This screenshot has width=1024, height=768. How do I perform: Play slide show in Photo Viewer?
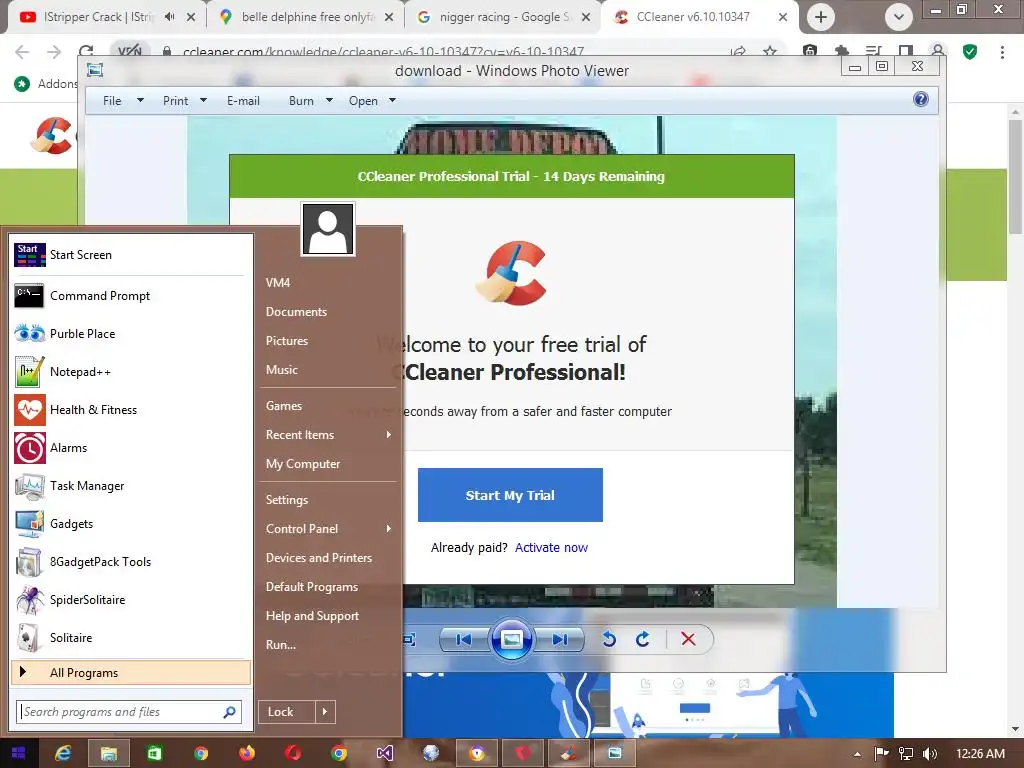click(x=511, y=639)
